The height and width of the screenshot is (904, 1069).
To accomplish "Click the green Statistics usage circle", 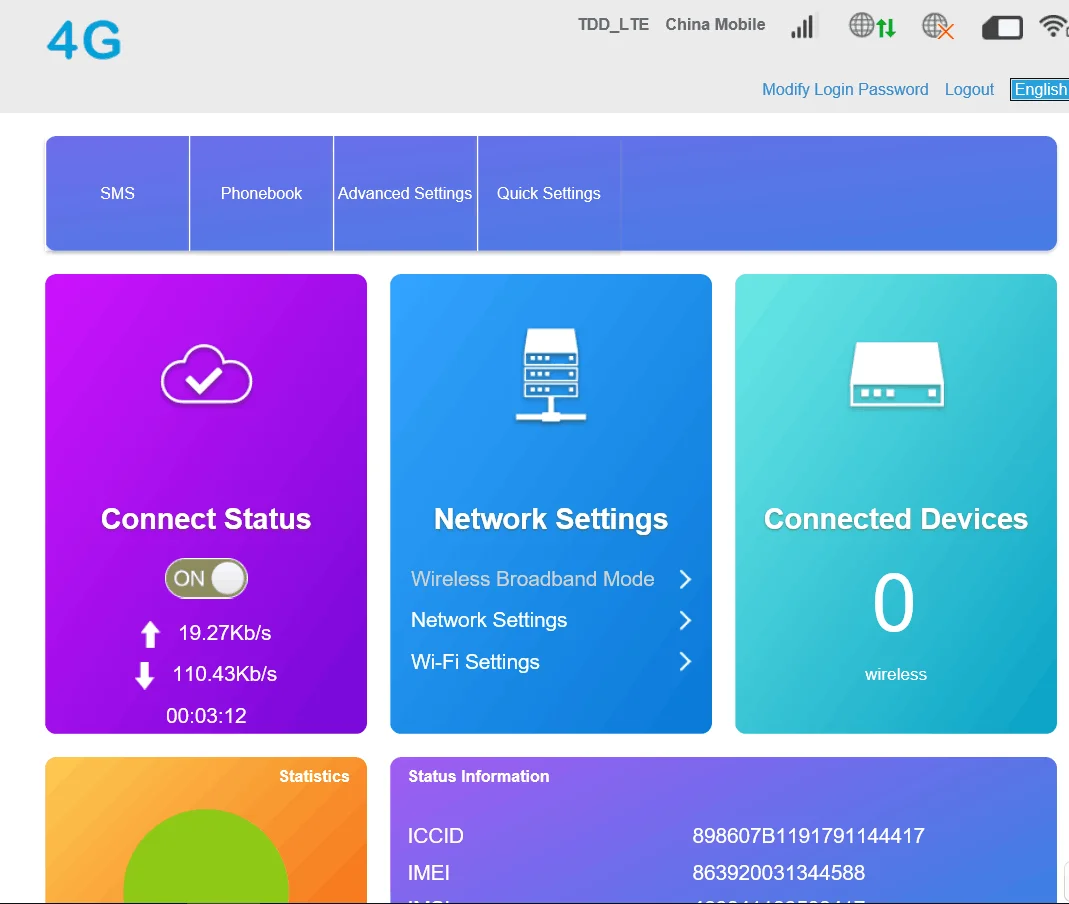I will [206, 860].
